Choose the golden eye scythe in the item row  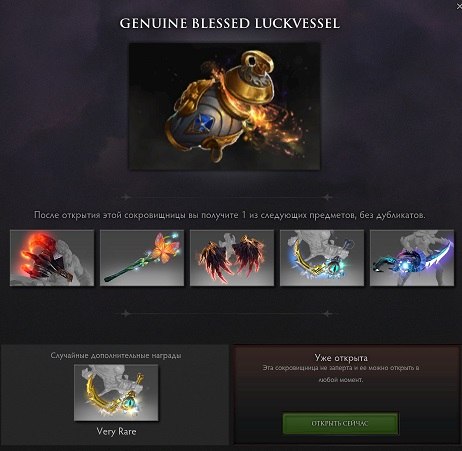[322, 258]
